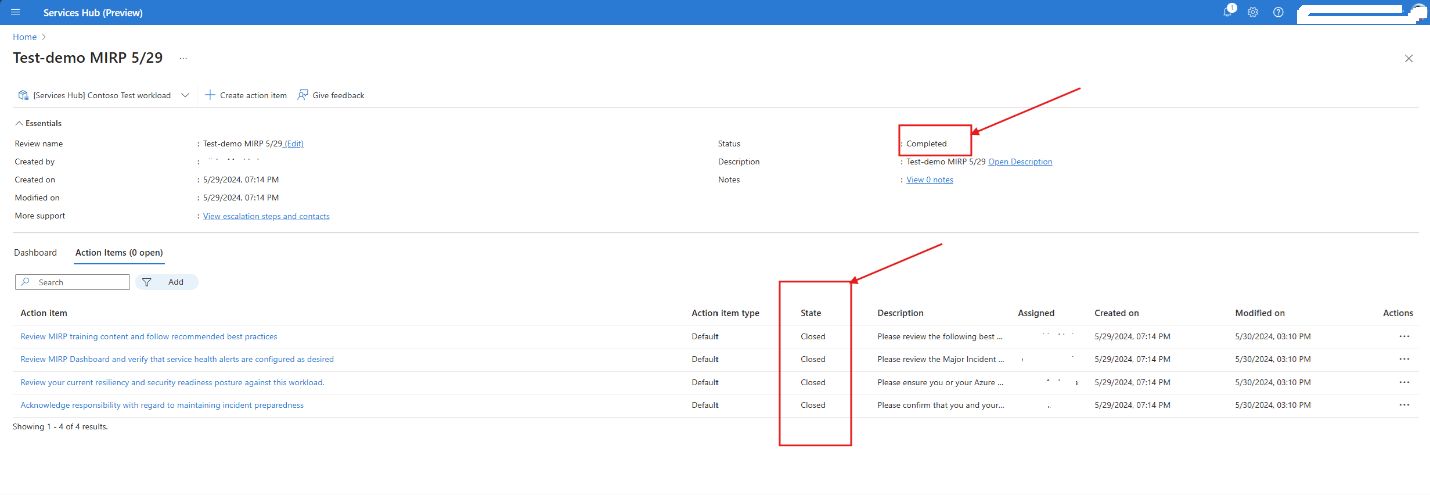Expand the Contoso Test workload dropdown
Viewport: 1430px width, 495px height.
coord(185,95)
